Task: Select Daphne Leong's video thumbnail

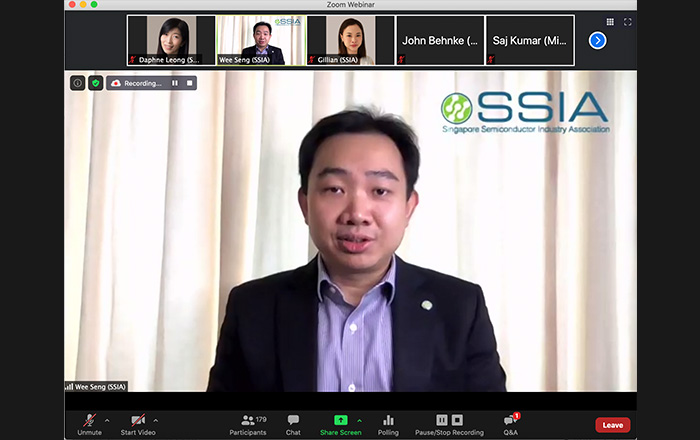Action: point(171,40)
